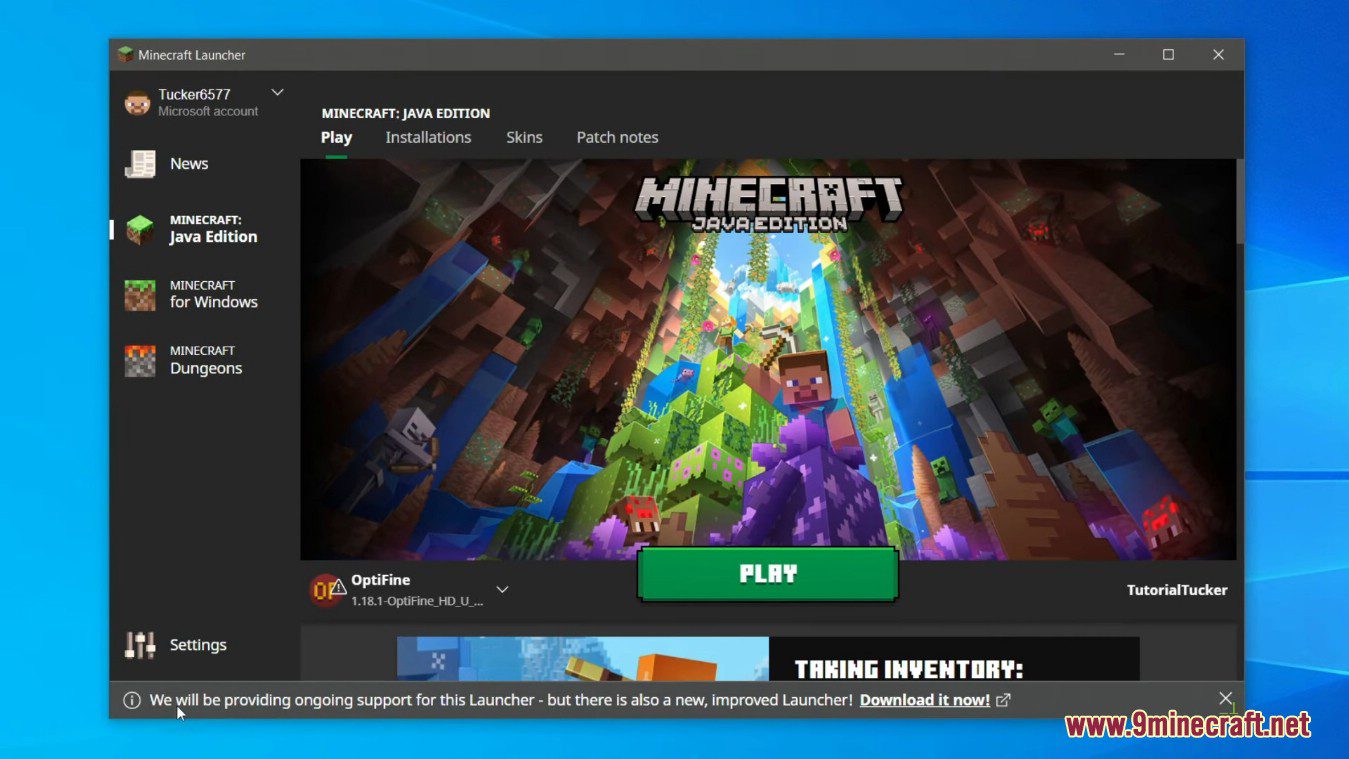1349x759 pixels.
Task: Select the Java Edition grass block icon
Action: [x=140, y=229]
